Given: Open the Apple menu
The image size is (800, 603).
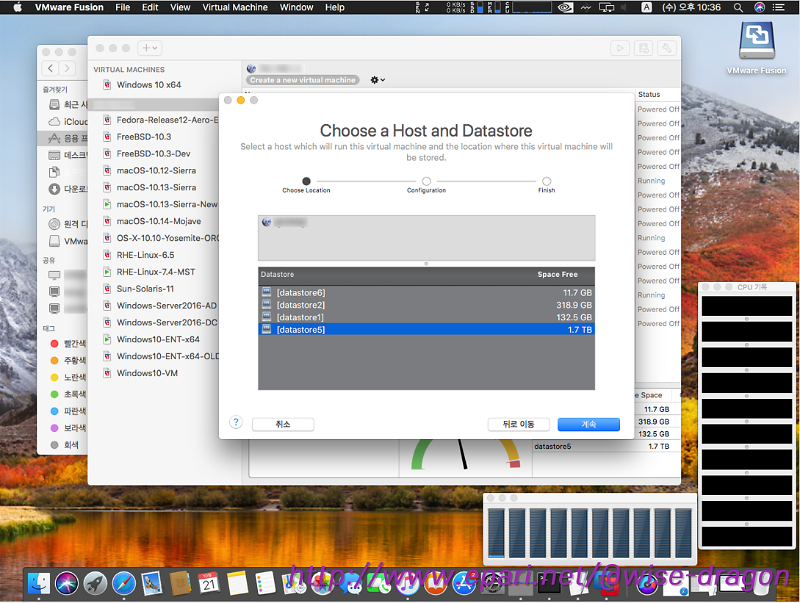Looking at the screenshot, I should (x=17, y=7).
